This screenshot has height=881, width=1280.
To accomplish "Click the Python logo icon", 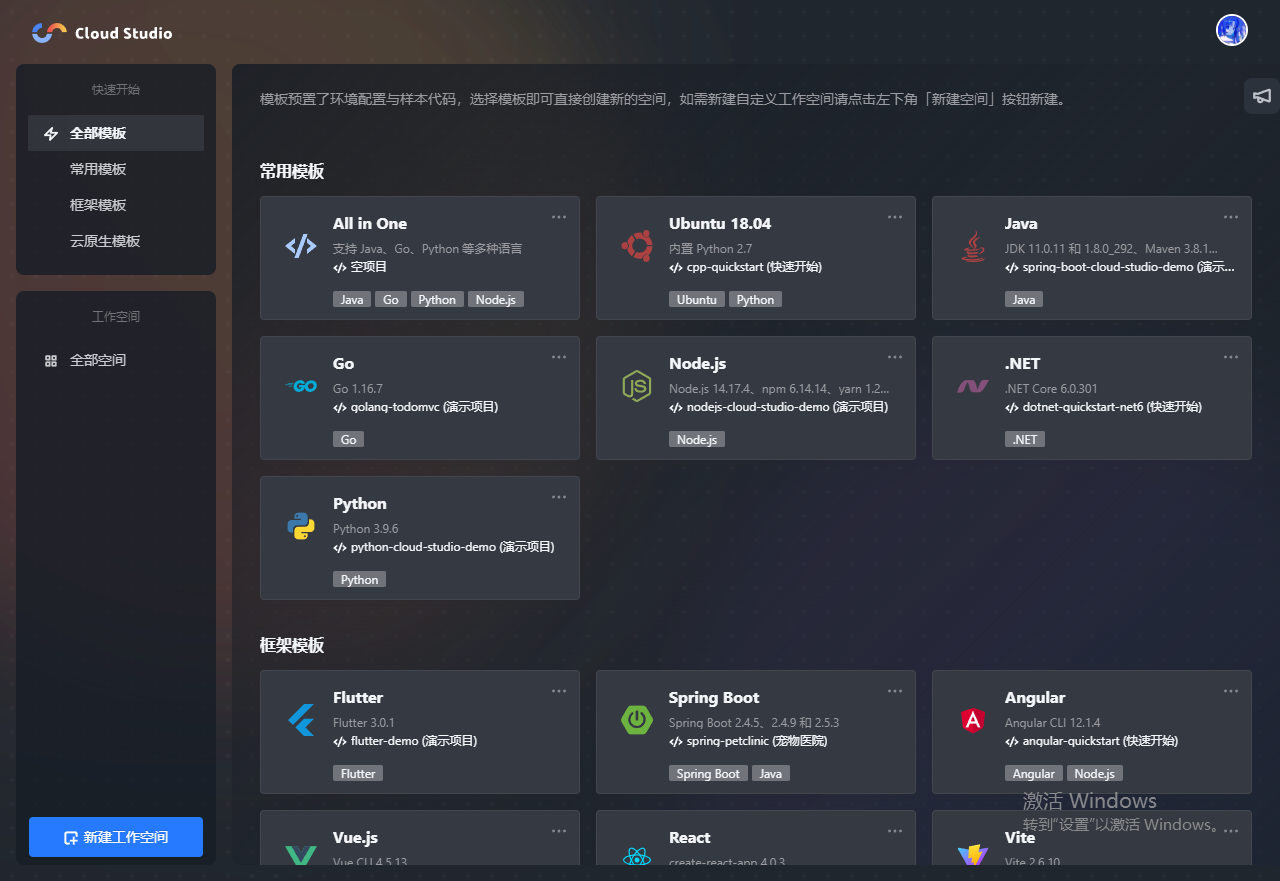I will (x=300, y=525).
